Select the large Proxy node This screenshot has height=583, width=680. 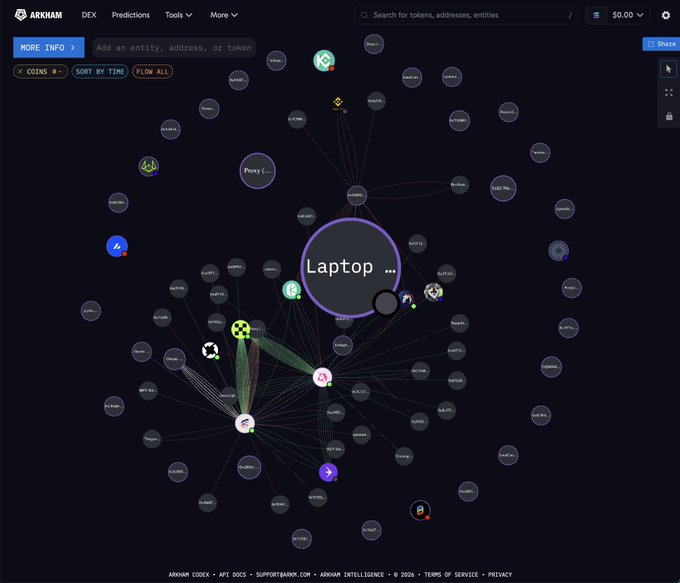(258, 171)
